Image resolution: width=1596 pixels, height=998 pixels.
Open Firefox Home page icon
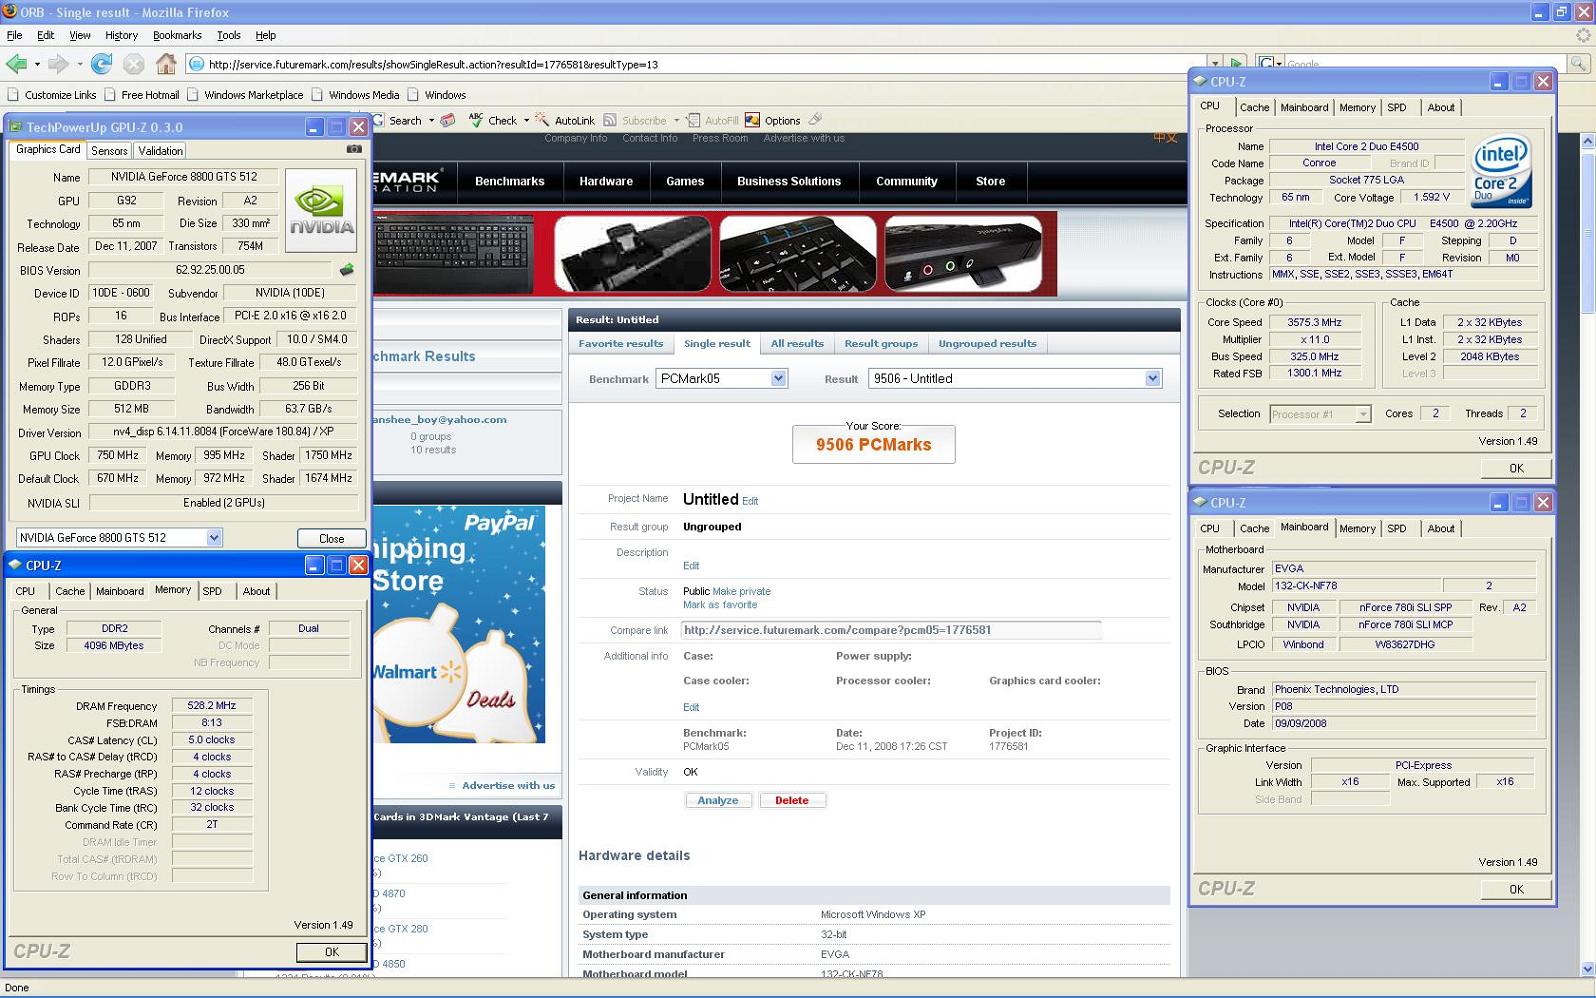[166, 64]
